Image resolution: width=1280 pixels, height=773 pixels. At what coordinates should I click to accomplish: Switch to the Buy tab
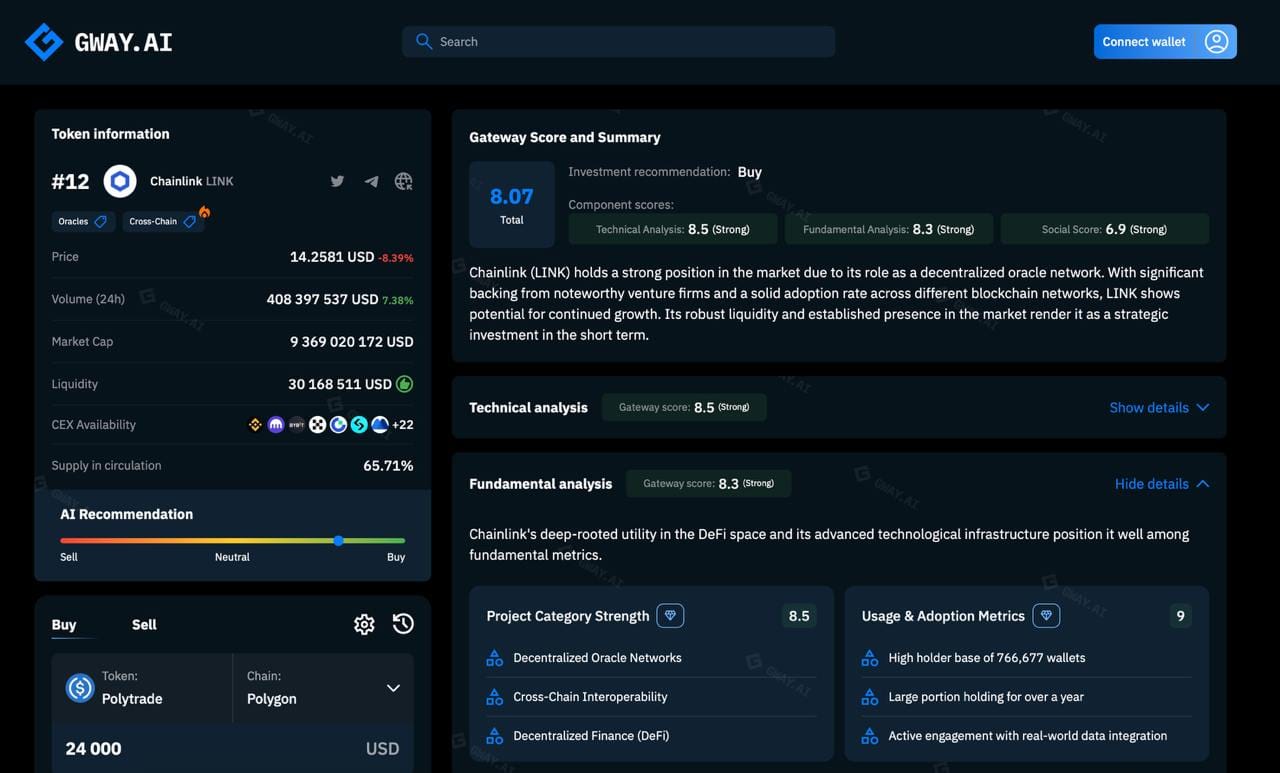(x=64, y=625)
